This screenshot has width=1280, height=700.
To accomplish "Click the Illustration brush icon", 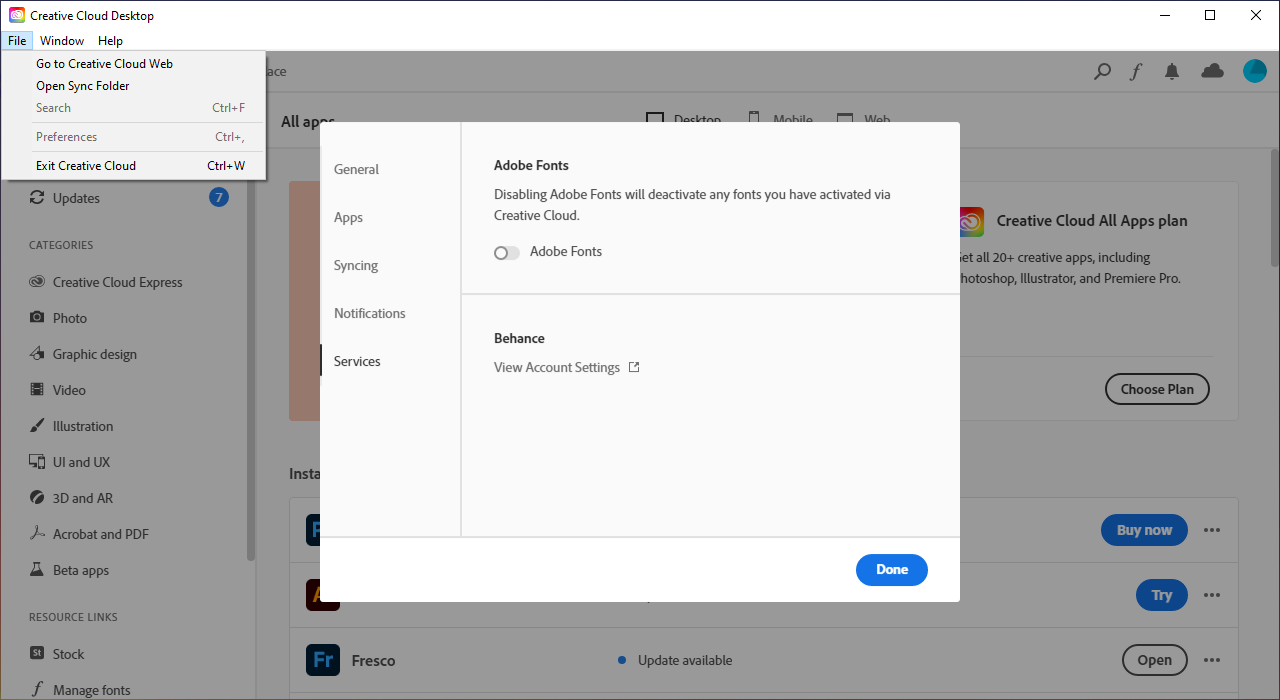I will tap(37, 426).
